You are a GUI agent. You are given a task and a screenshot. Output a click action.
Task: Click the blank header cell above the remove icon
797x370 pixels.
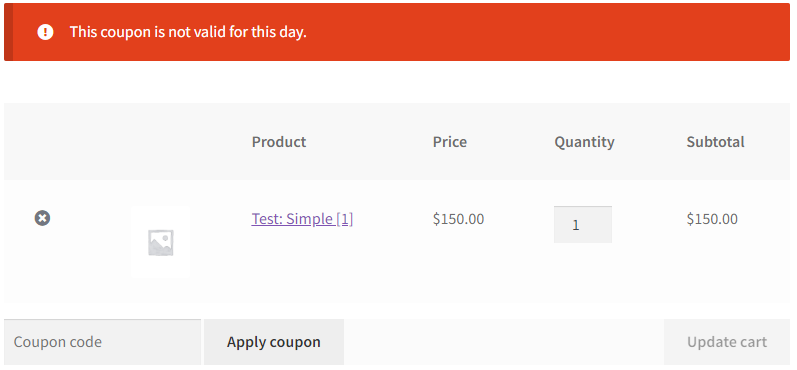coord(42,141)
